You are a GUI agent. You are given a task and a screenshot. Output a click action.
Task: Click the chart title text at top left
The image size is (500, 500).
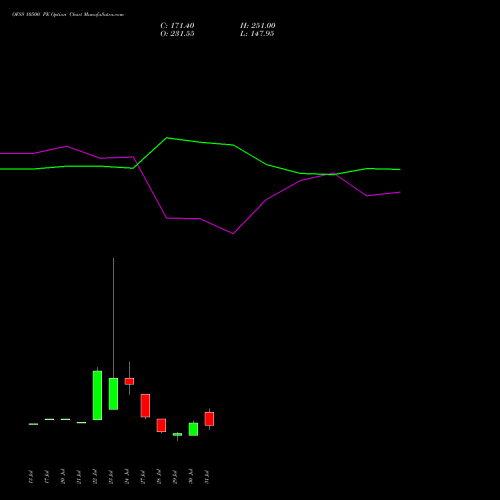pos(68,15)
